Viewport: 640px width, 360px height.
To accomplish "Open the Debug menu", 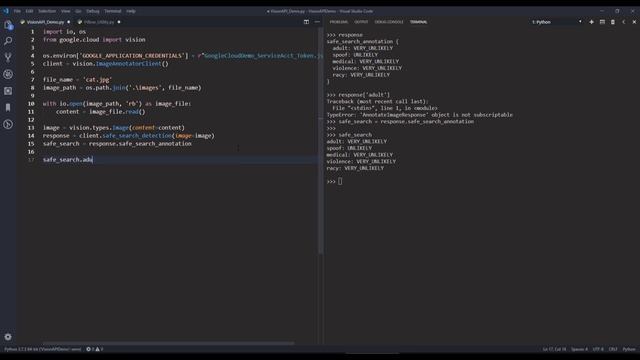I will [93, 11].
